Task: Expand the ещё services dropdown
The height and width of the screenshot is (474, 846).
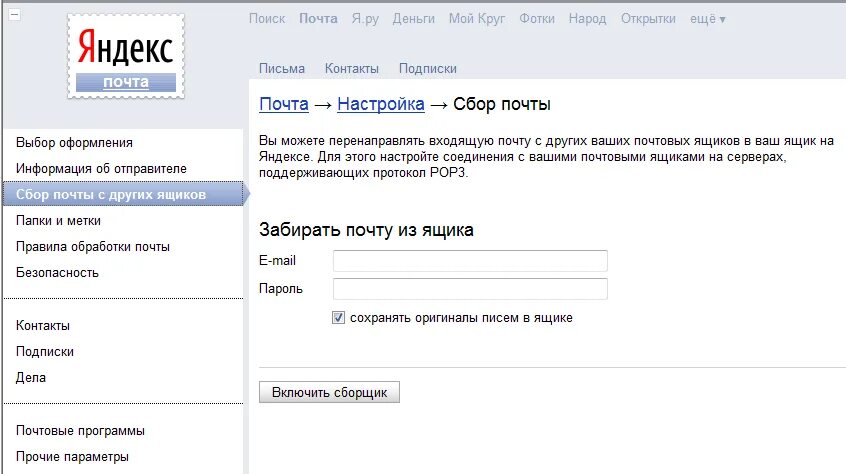Action: 707,19
